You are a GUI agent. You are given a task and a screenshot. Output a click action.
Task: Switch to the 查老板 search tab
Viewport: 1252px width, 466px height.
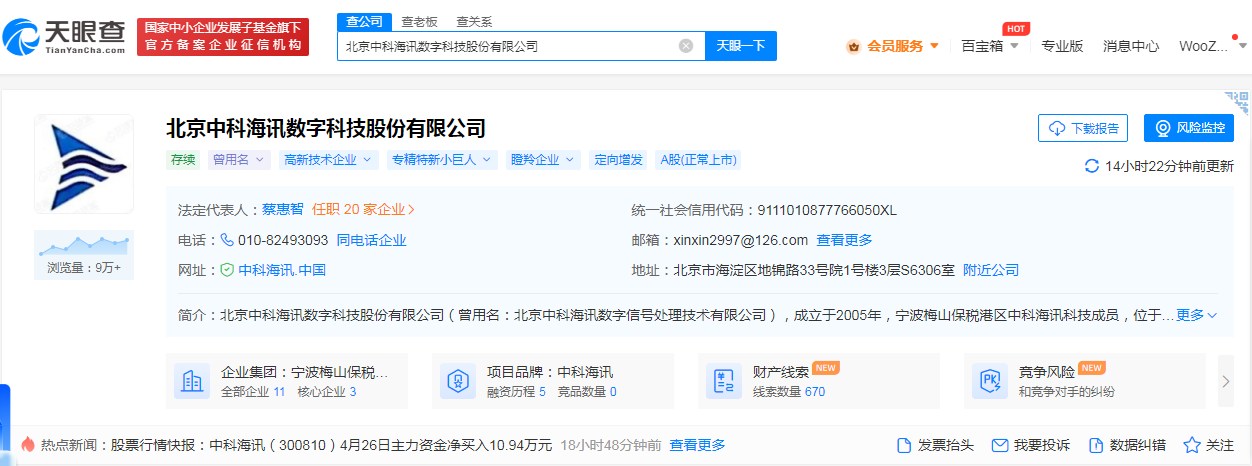[x=419, y=21]
